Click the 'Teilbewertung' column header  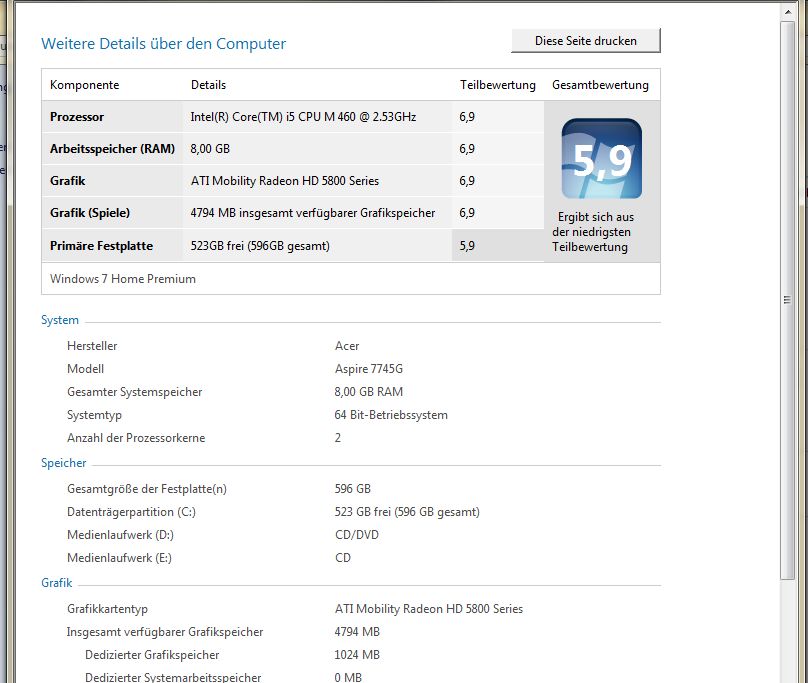(497, 85)
